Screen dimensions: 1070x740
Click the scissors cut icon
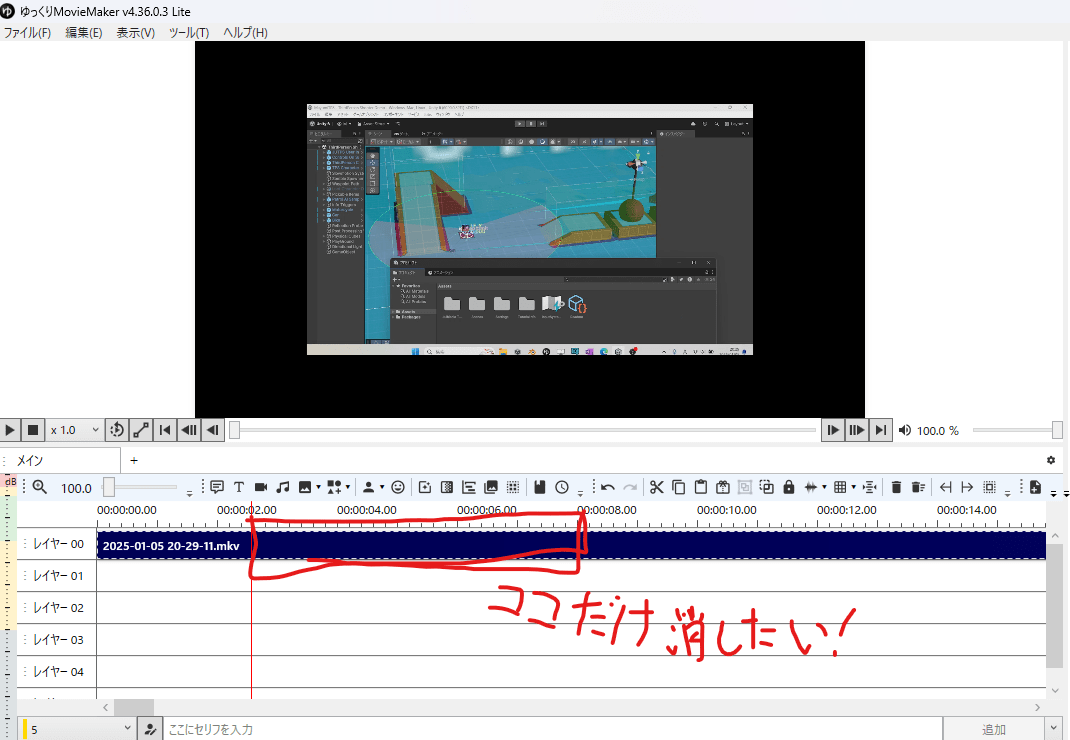(656, 487)
